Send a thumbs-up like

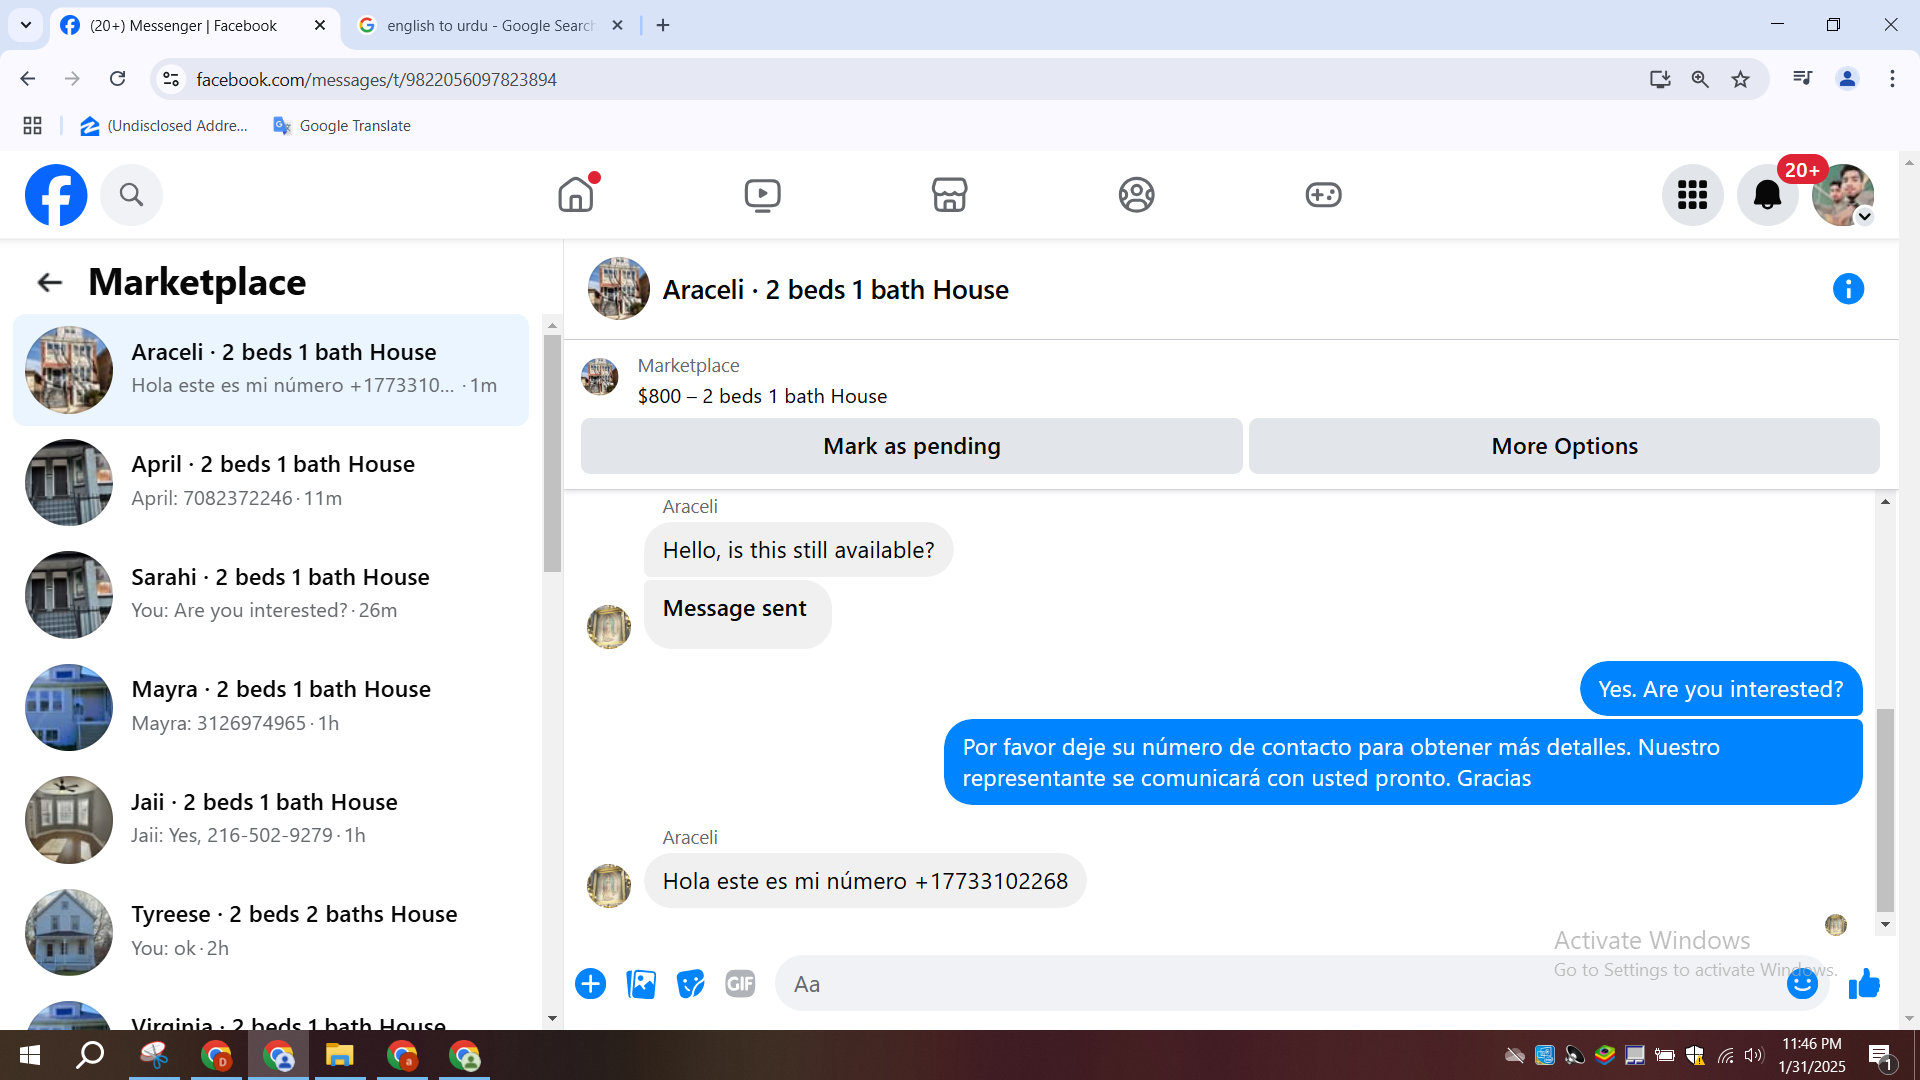1864,984
